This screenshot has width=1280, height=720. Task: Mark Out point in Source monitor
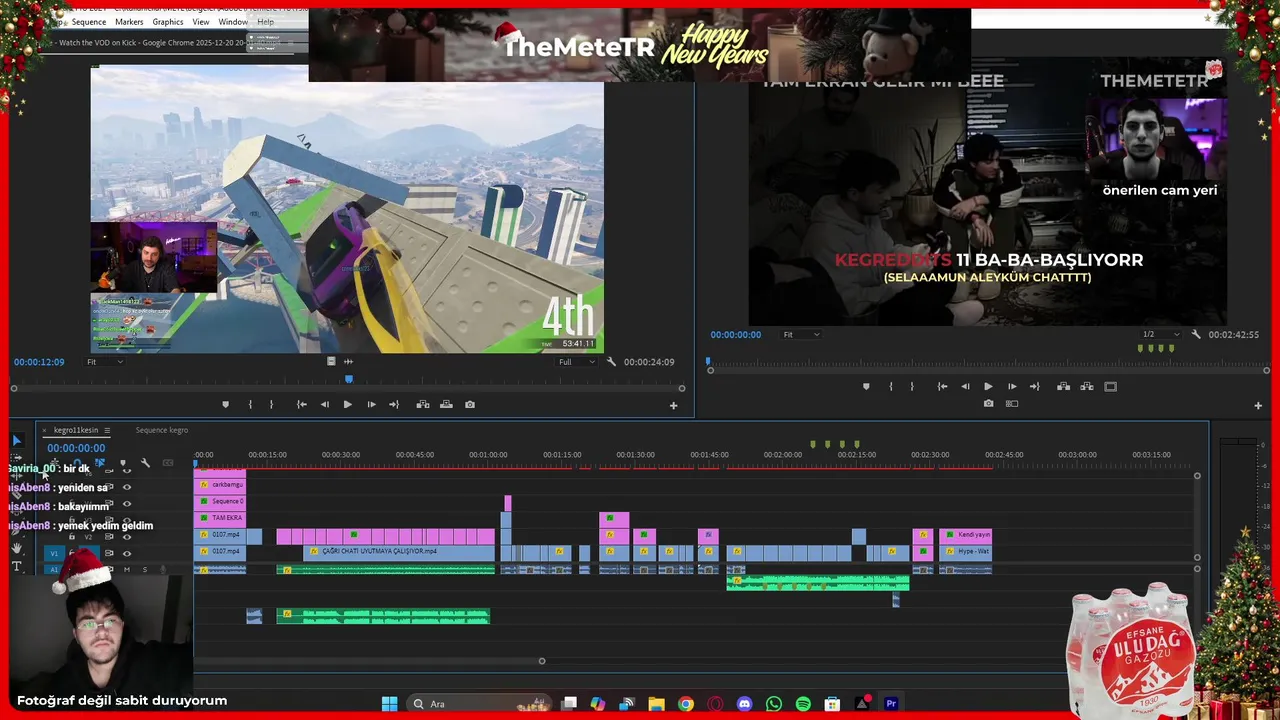(271, 404)
